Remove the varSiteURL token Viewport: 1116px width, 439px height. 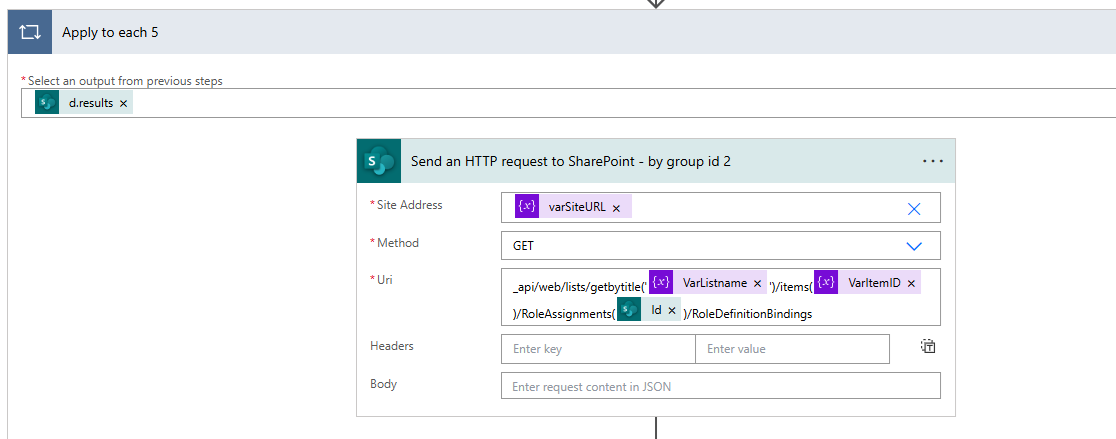click(x=616, y=208)
